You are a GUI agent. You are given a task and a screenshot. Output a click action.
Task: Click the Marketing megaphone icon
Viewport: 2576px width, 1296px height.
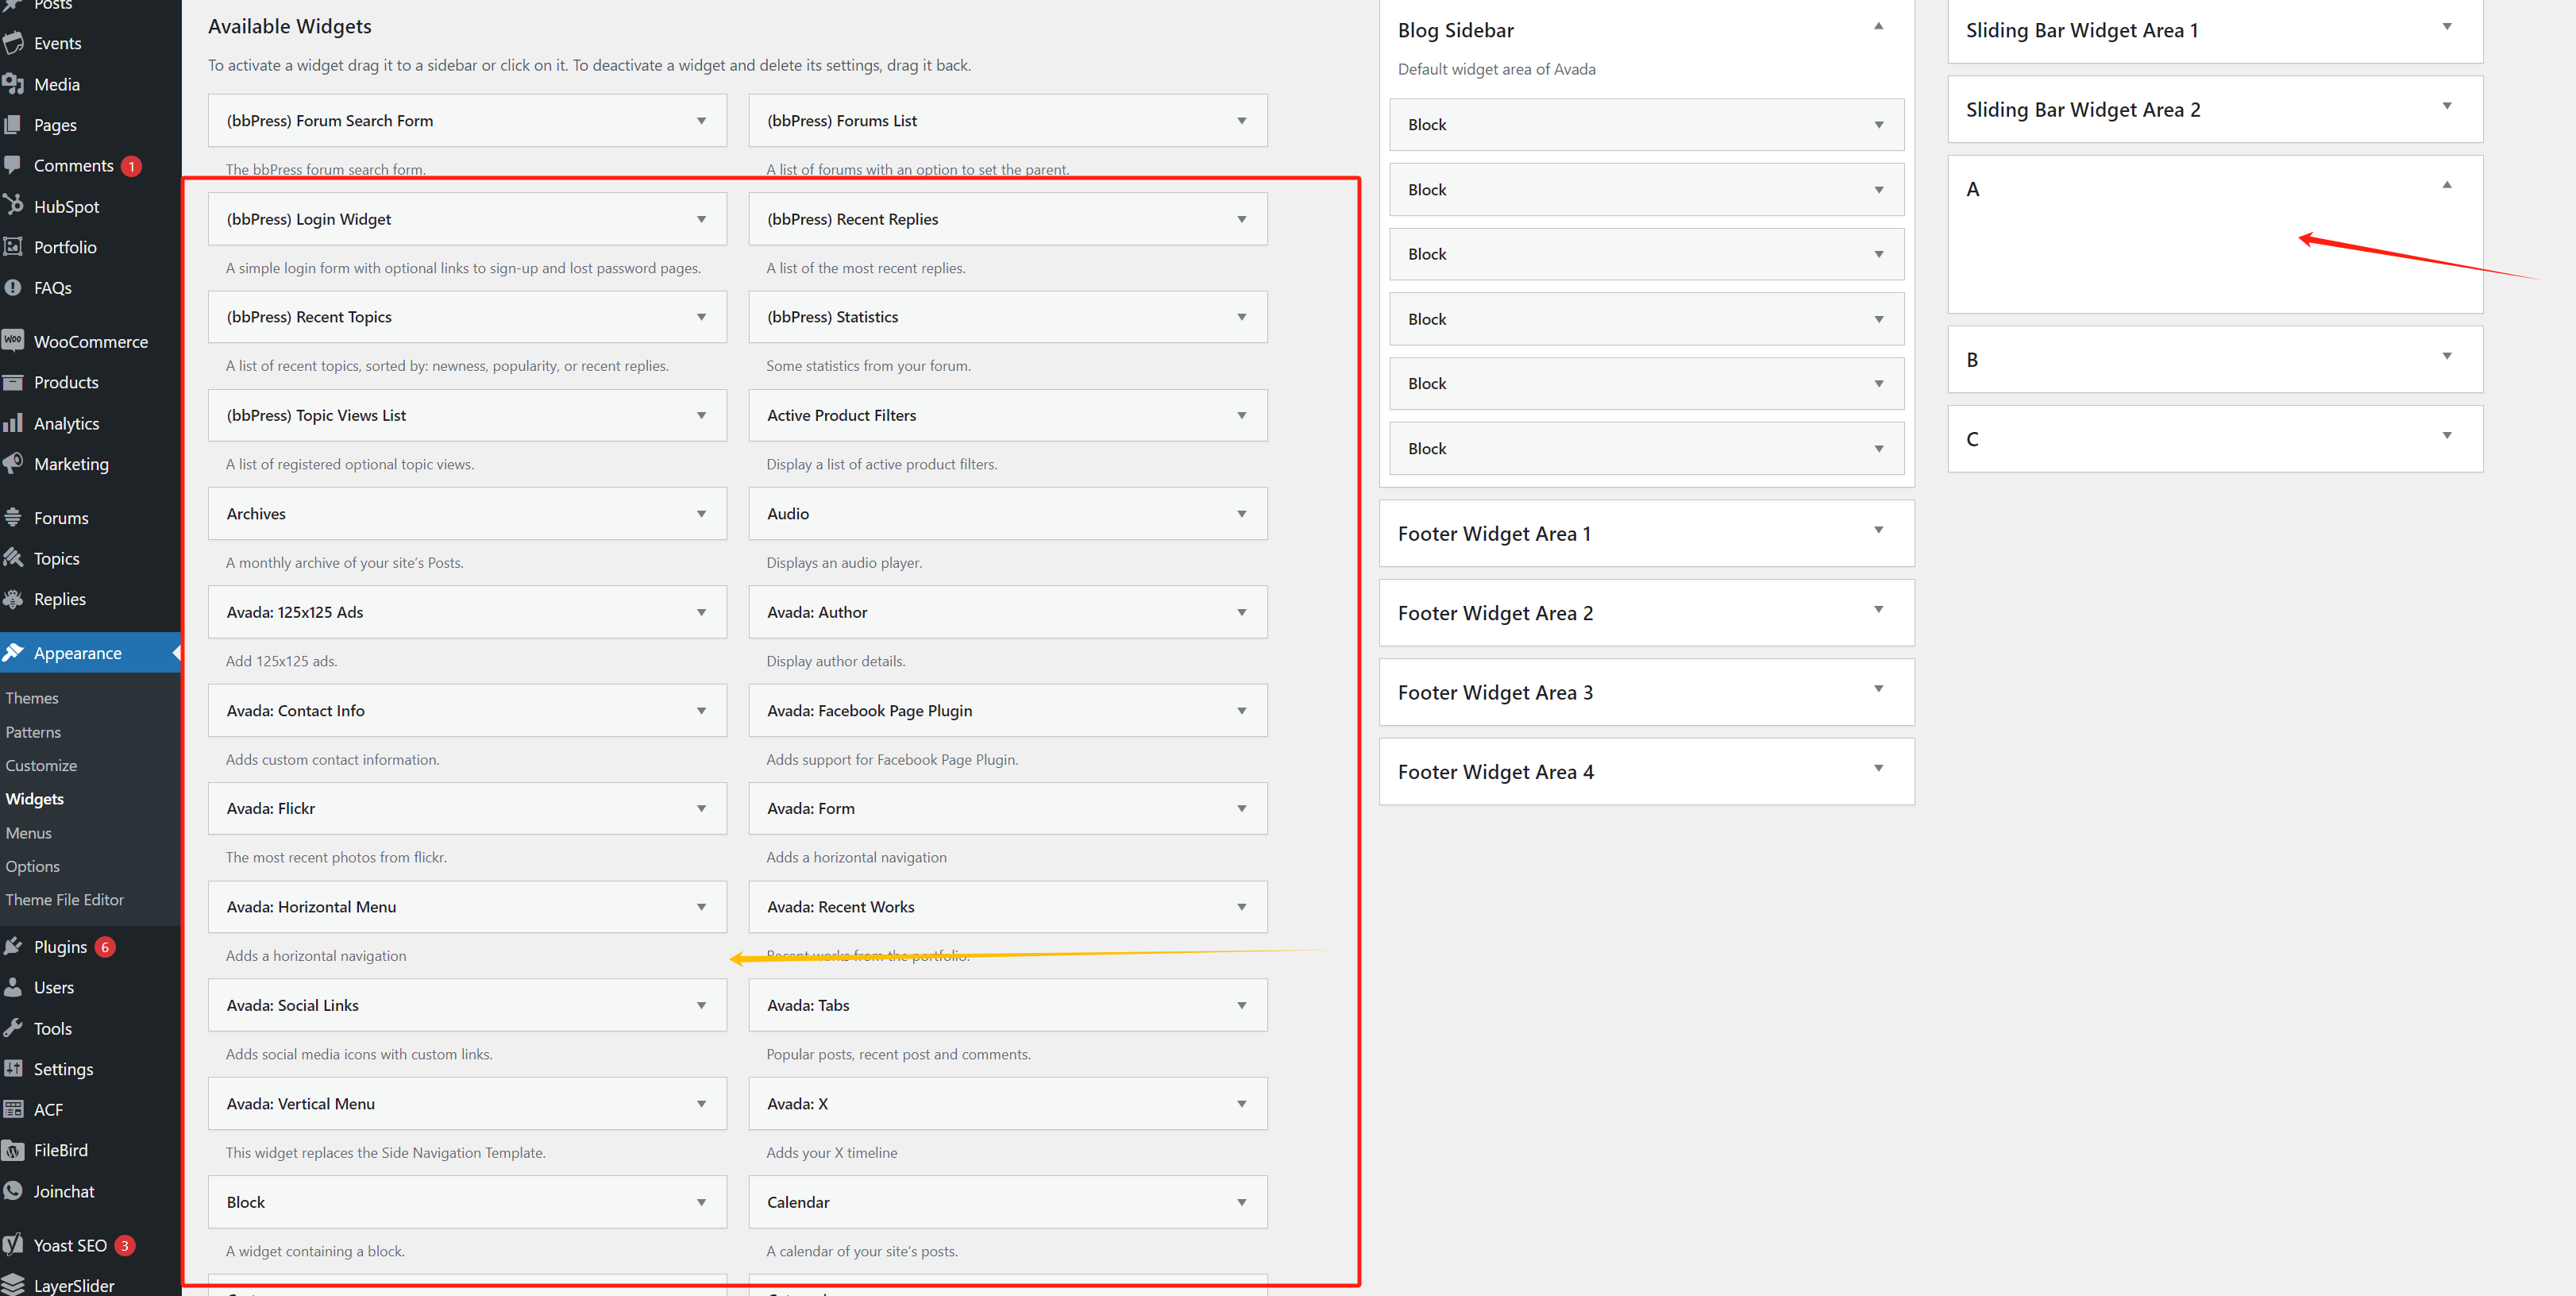click(13, 463)
